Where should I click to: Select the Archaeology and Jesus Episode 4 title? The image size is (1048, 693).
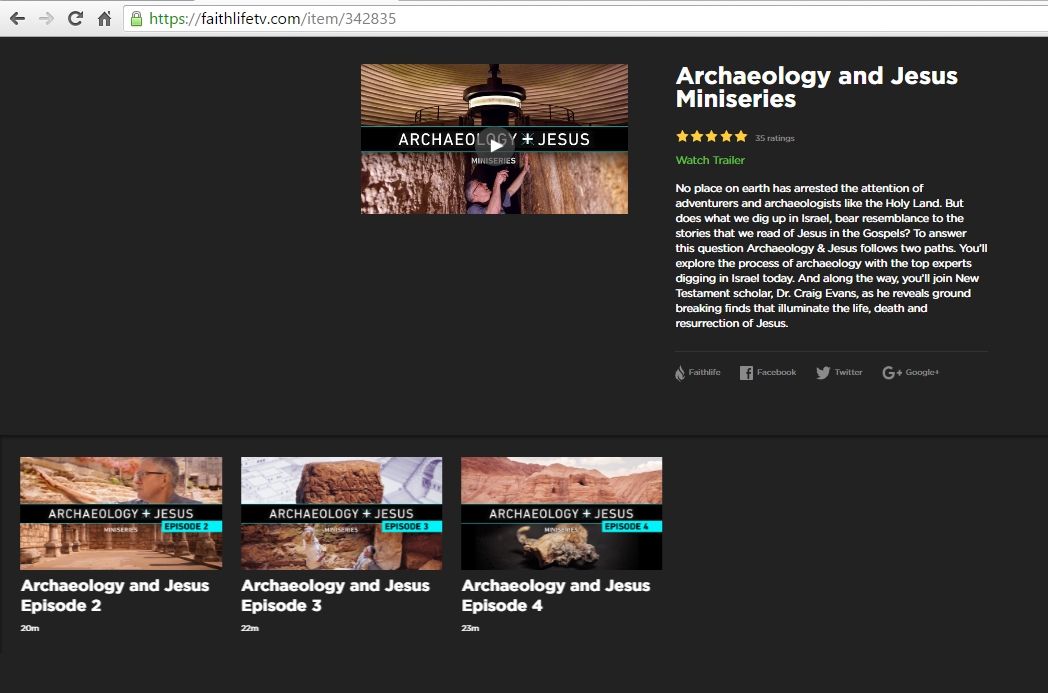click(x=556, y=595)
